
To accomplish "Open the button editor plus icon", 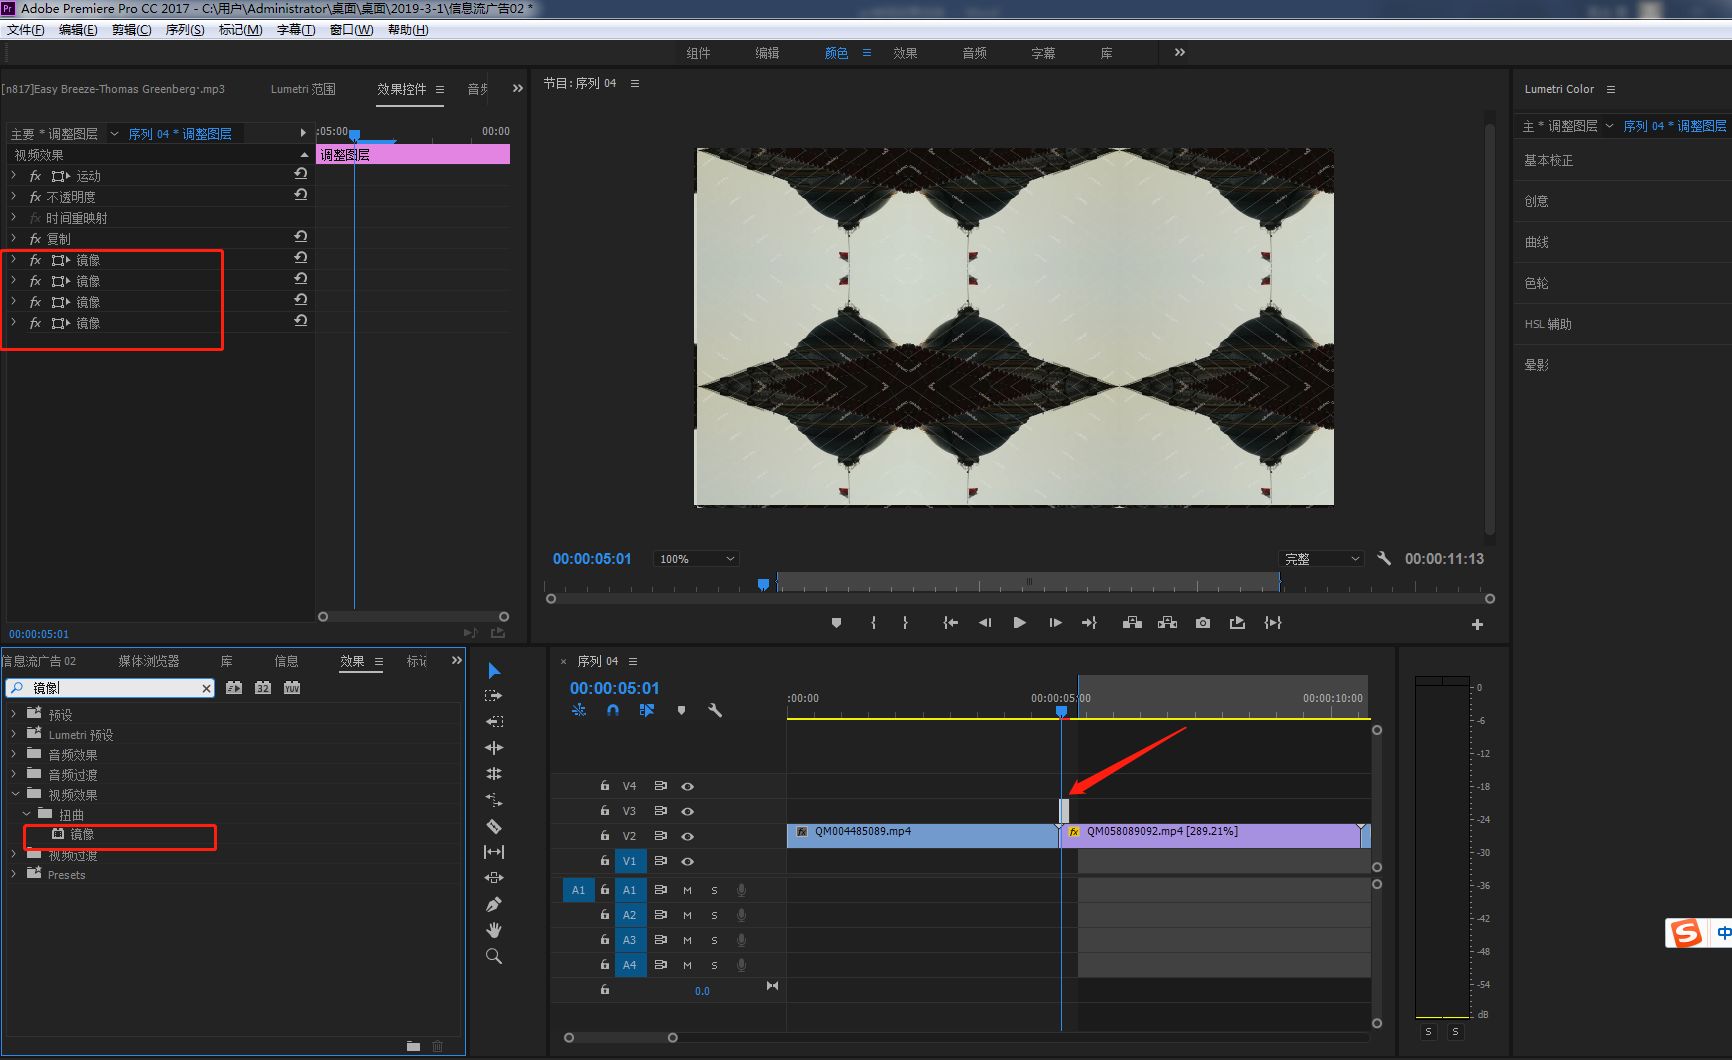I will point(1477,624).
